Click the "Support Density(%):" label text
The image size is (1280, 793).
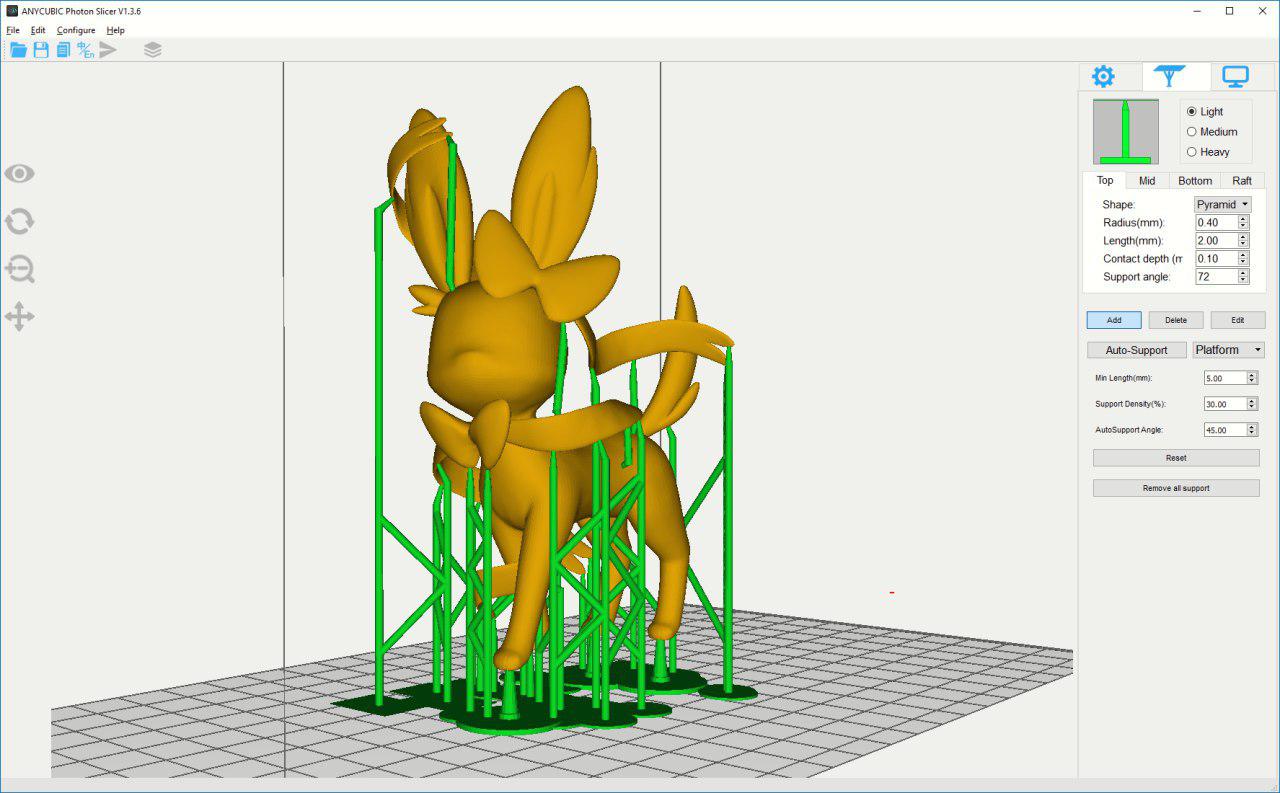1131,404
